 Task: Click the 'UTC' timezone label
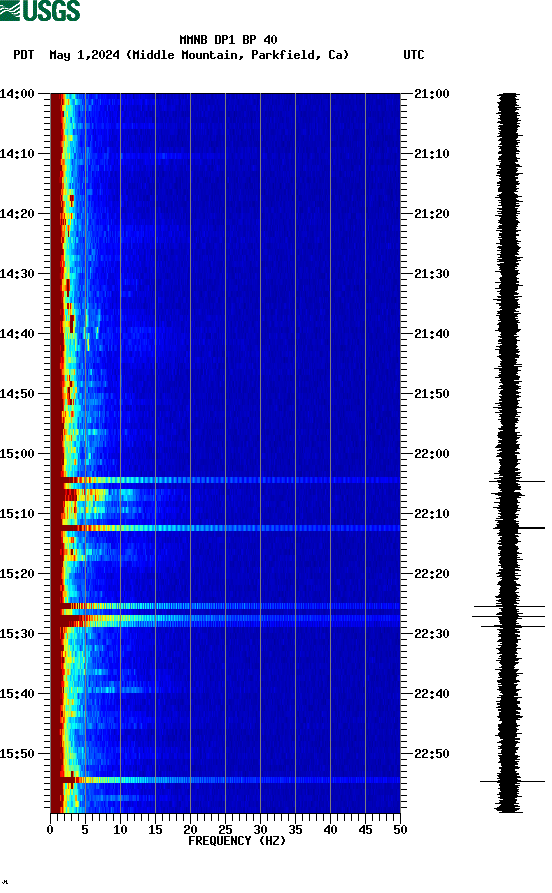coord(414,55)
